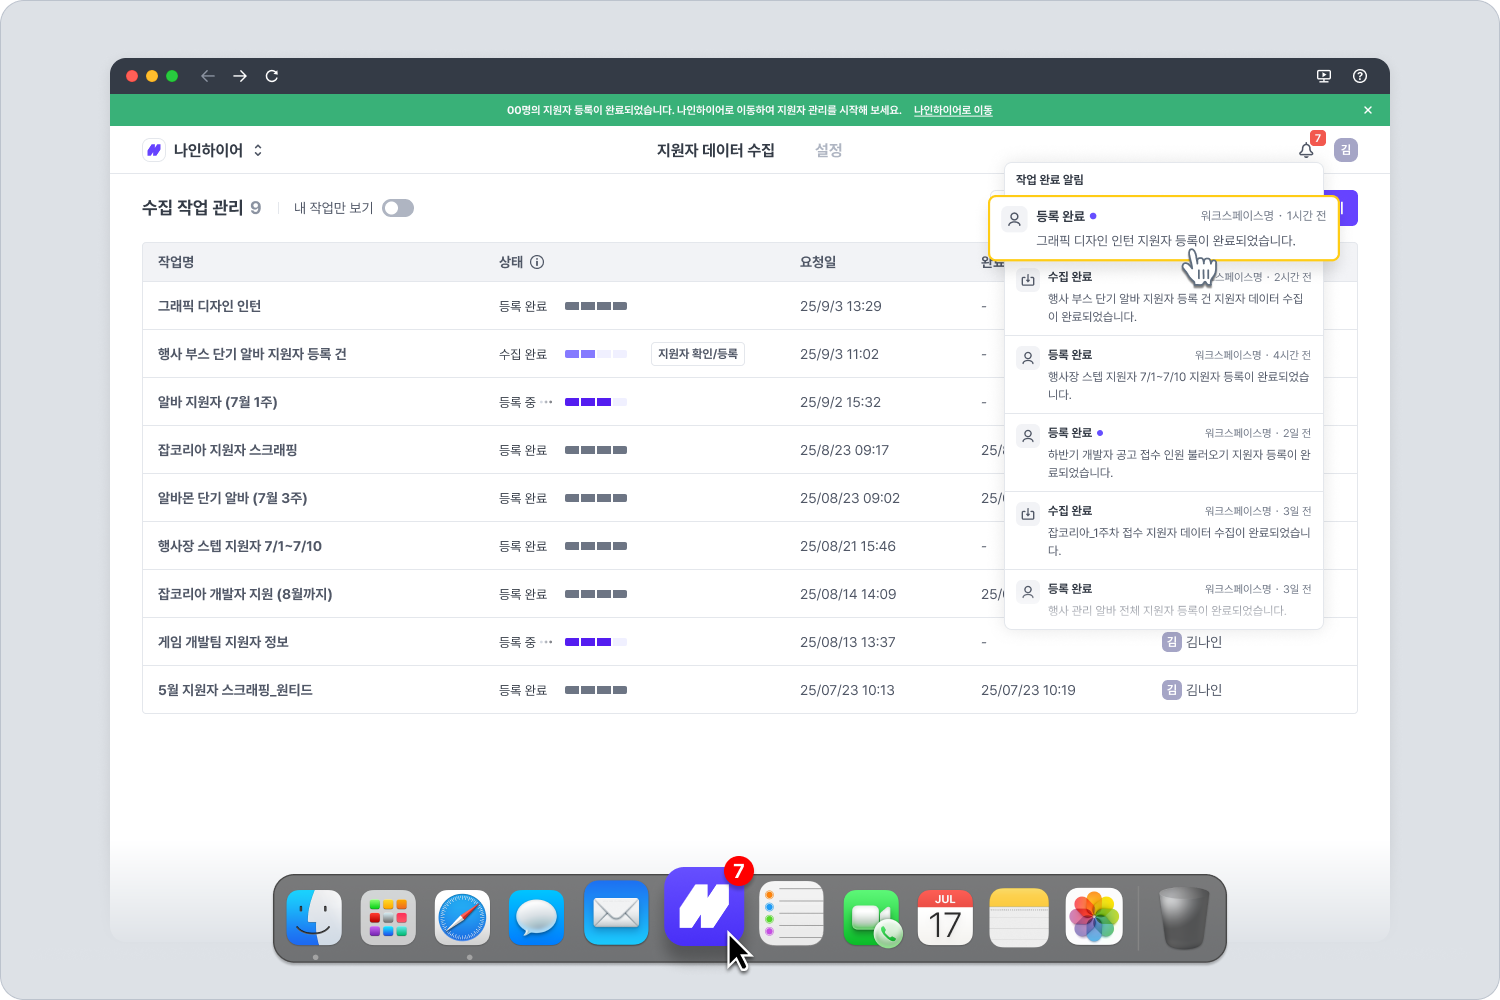This screenshot has width=1500, height=1000.
Task: Click the 지원자 확인/등록 button
Action: tap(698, 354)
